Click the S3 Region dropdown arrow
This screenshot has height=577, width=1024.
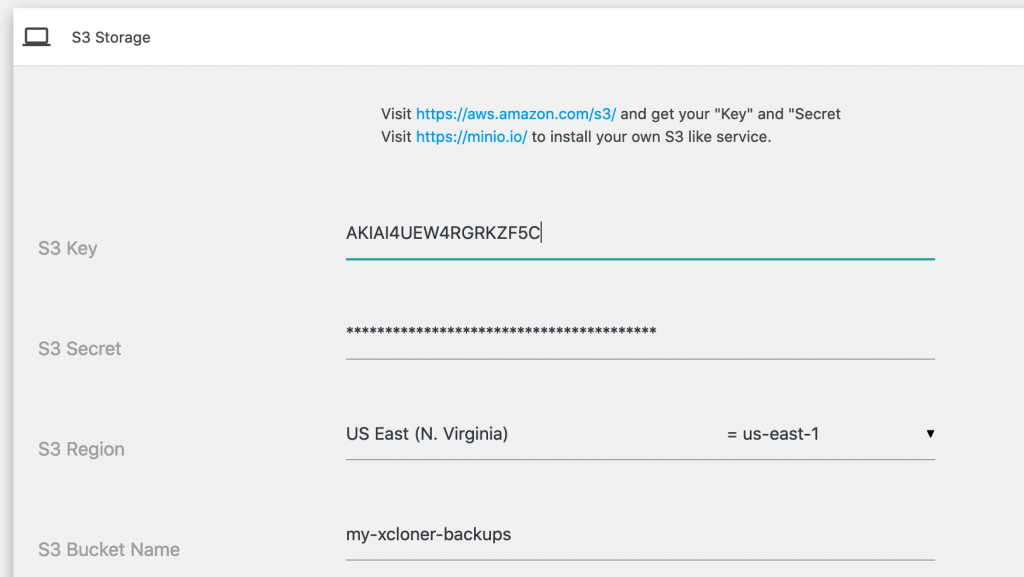[930, 434]
